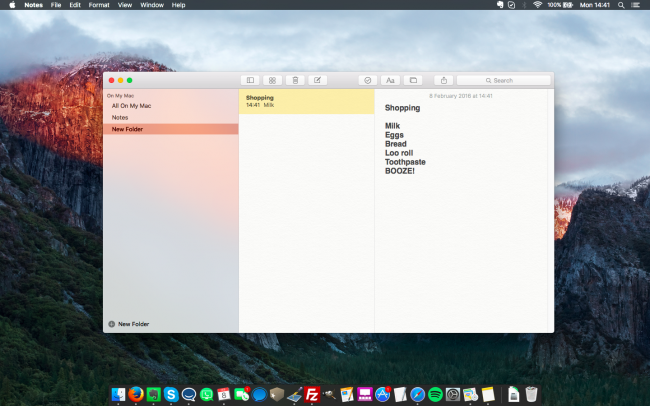
Task: Open WhatsApp green icon in Dock
Action: click(206, 394)
